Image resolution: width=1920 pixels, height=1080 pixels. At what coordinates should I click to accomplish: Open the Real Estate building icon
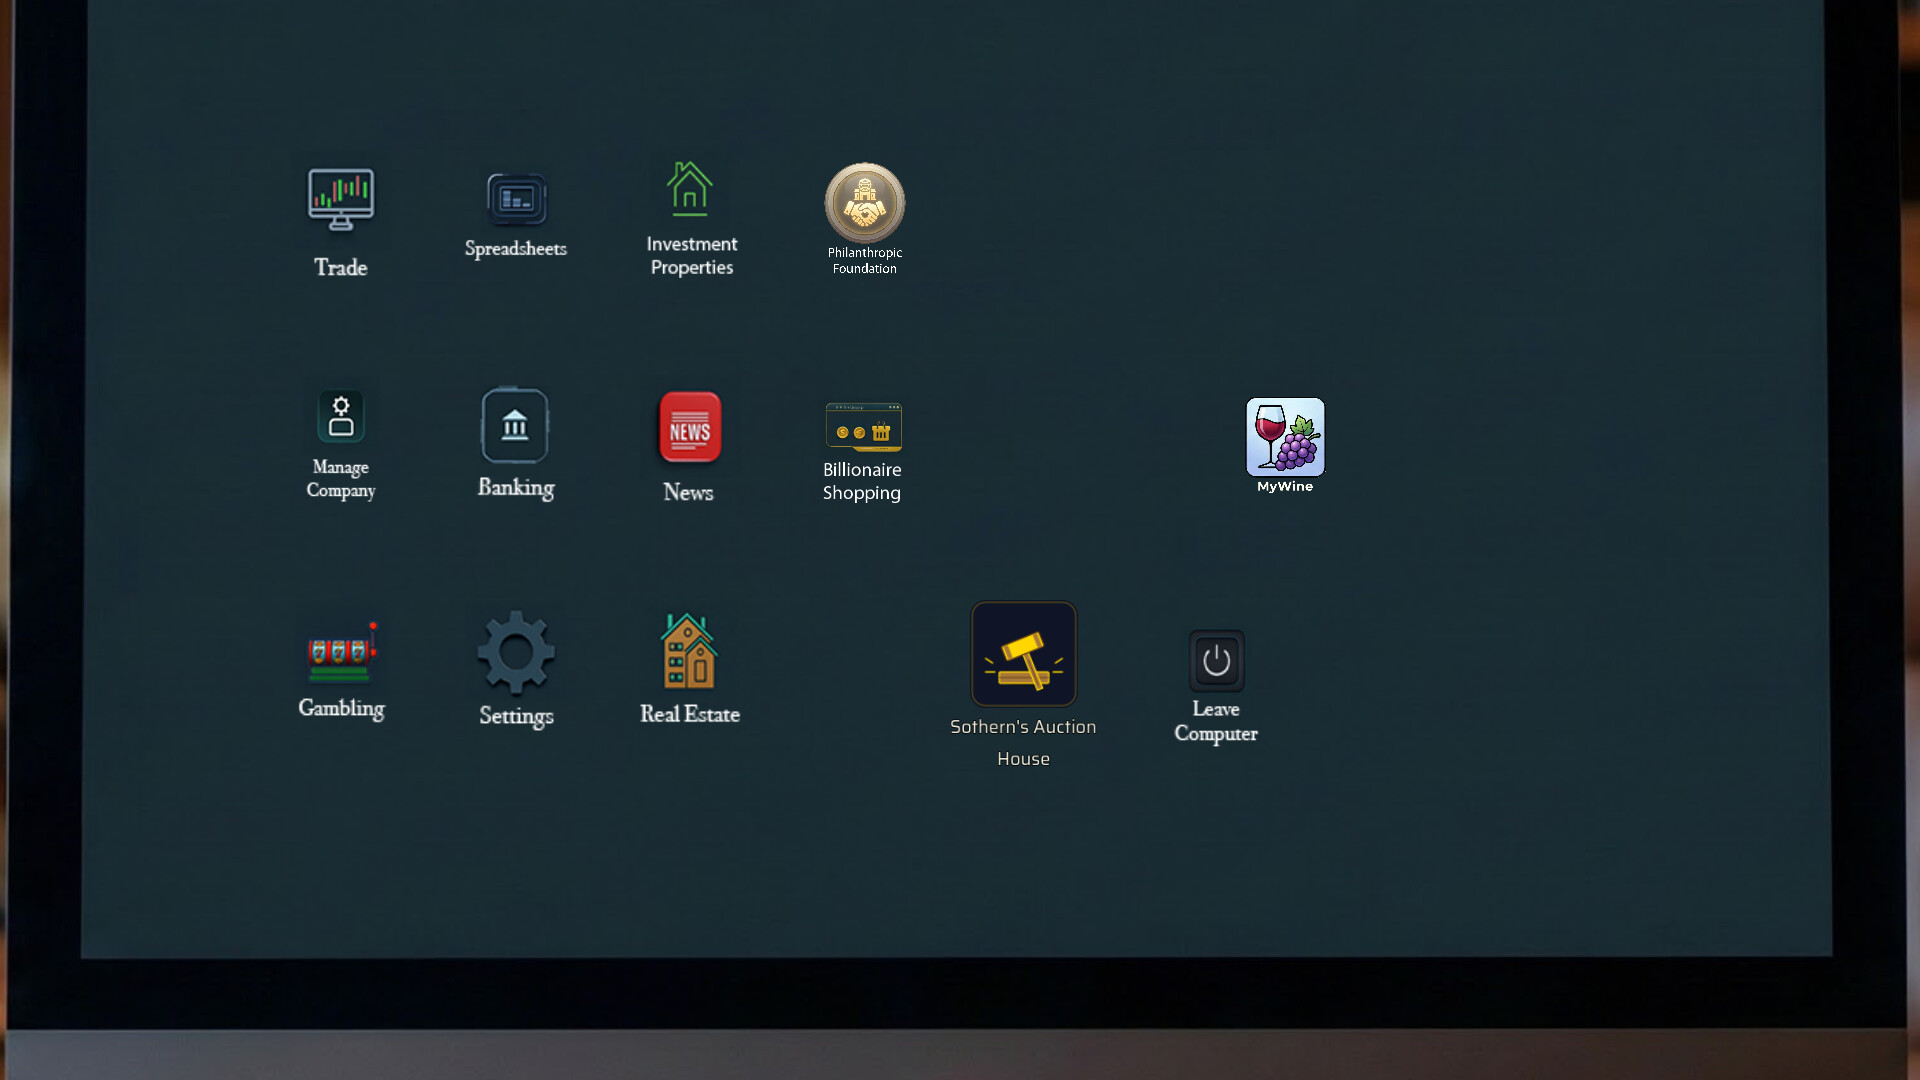pos(689,650)
